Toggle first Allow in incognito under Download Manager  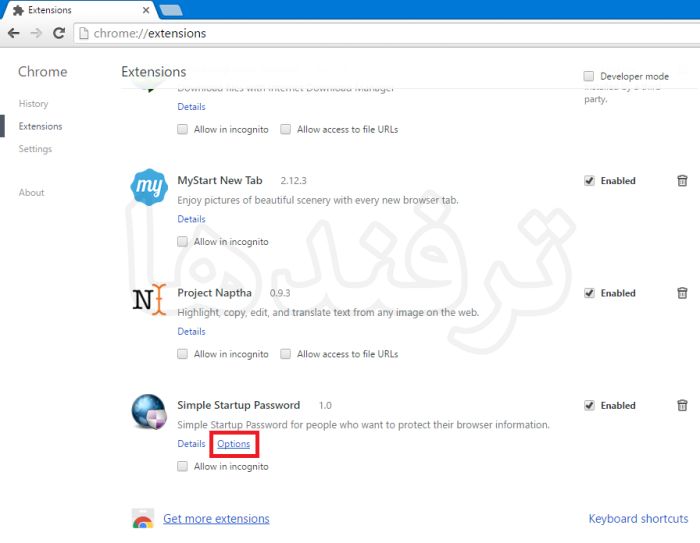[x=182, y=129]
